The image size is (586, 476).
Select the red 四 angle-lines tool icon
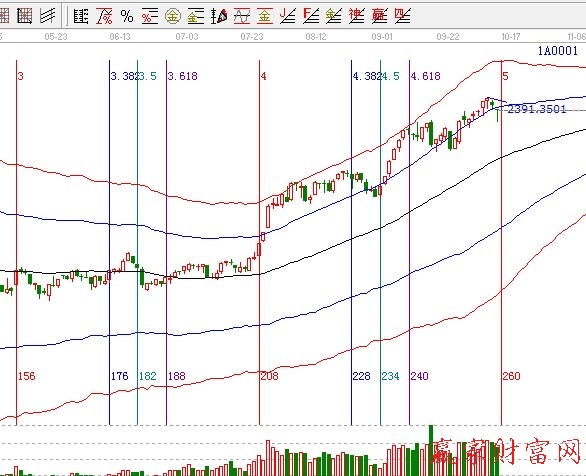tap(403, 16)
